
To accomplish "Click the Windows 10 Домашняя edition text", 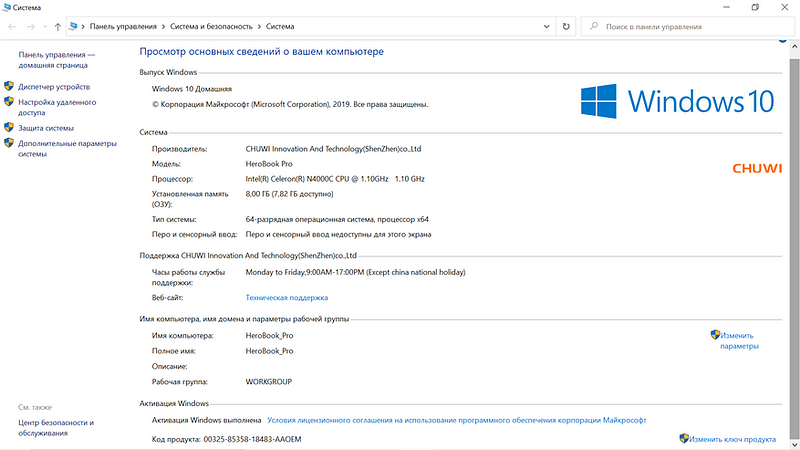I will coord(192,89).
